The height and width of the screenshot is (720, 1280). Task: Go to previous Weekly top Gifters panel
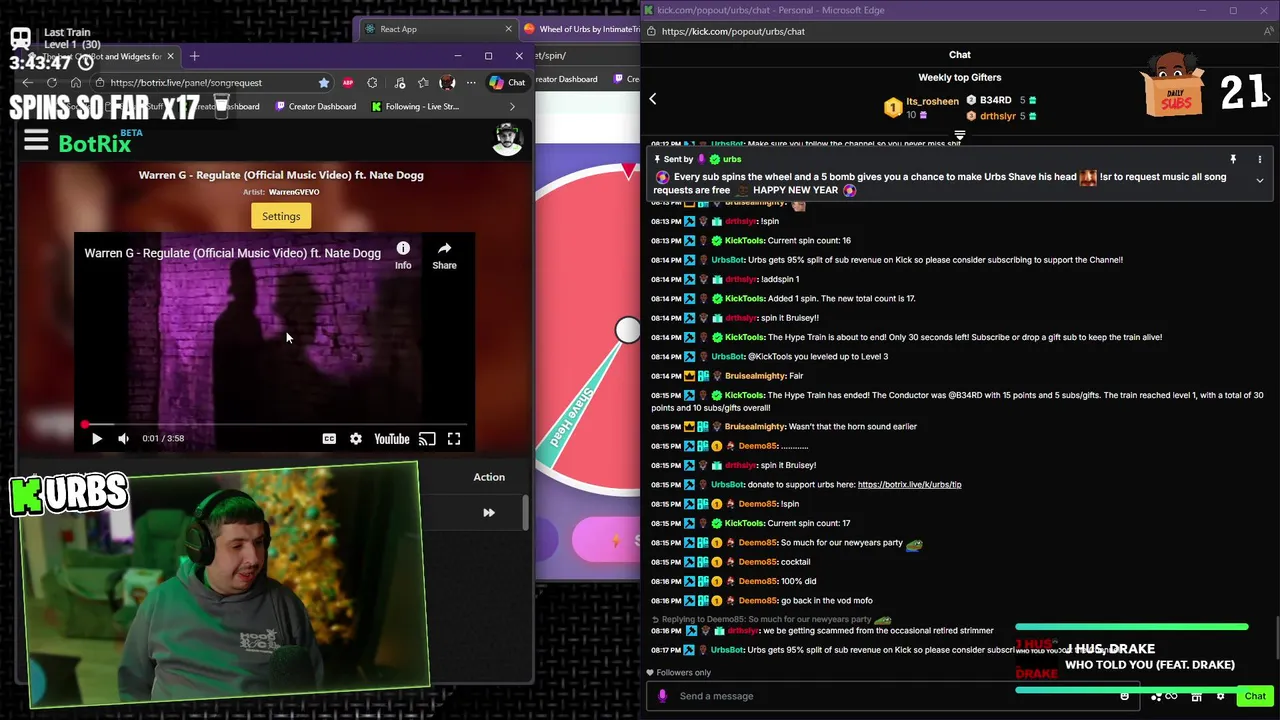[x=653, y=99]
